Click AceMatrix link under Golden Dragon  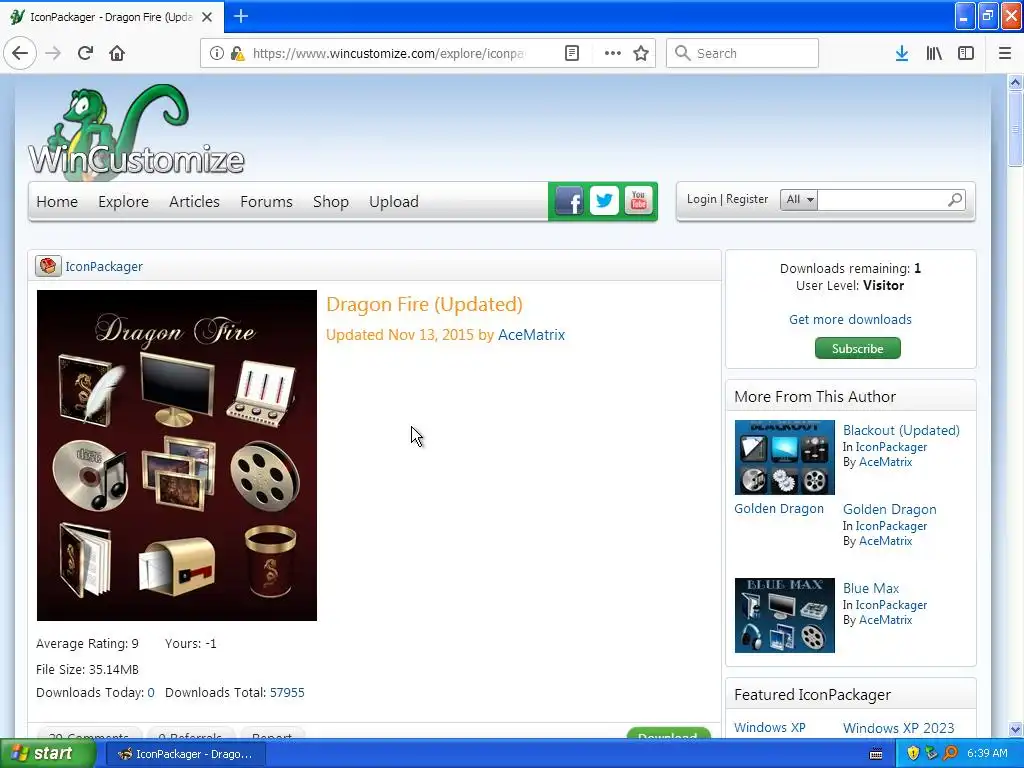click(x=886, y=541)
